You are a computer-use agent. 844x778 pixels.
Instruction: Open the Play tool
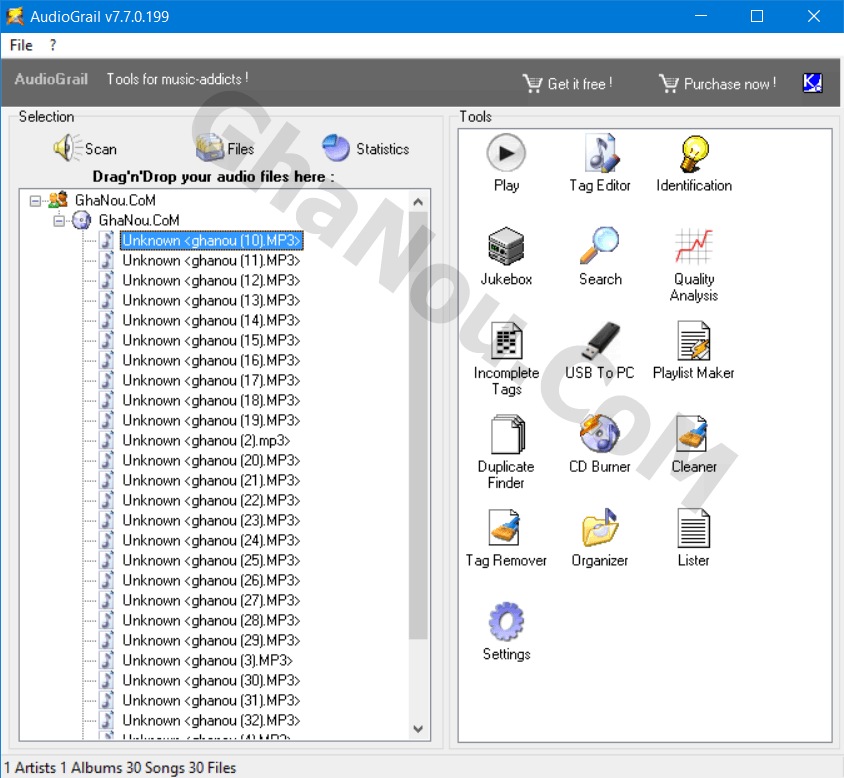(506, 163)
